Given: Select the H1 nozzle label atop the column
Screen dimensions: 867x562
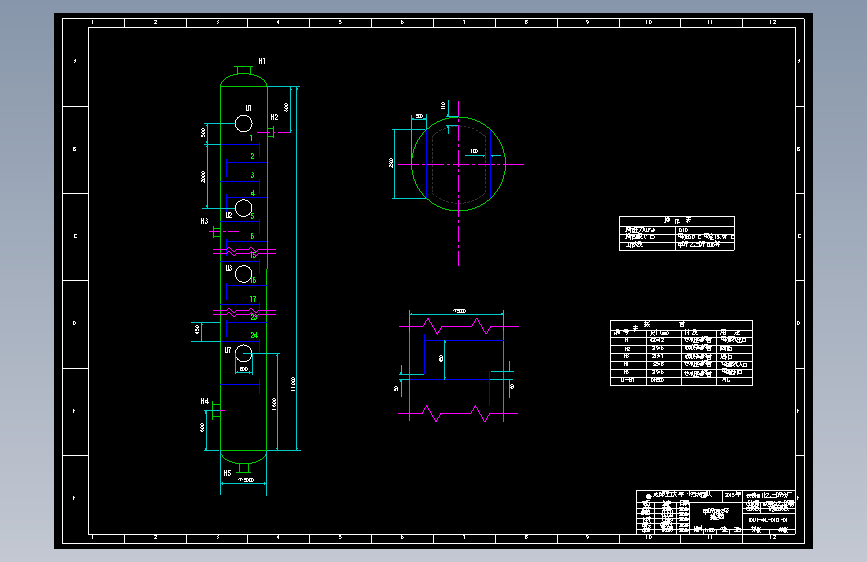Looking at the screenshot, I should 262,61.
